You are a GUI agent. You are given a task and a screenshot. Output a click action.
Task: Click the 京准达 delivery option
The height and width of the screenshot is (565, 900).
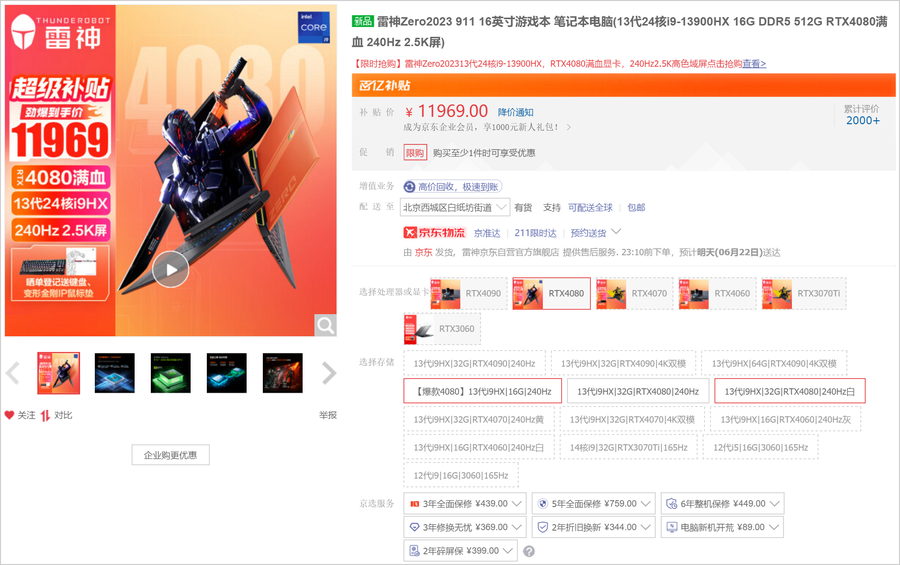click(x=487, y=233)
